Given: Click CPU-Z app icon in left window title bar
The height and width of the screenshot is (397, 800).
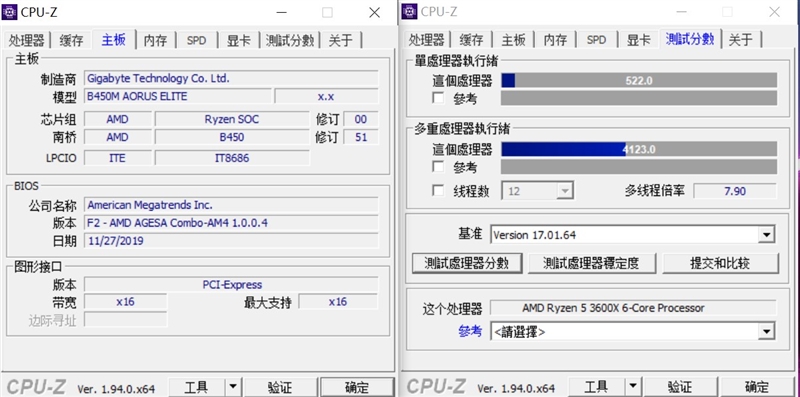Looking at the screenshot, I should [9, 12].
